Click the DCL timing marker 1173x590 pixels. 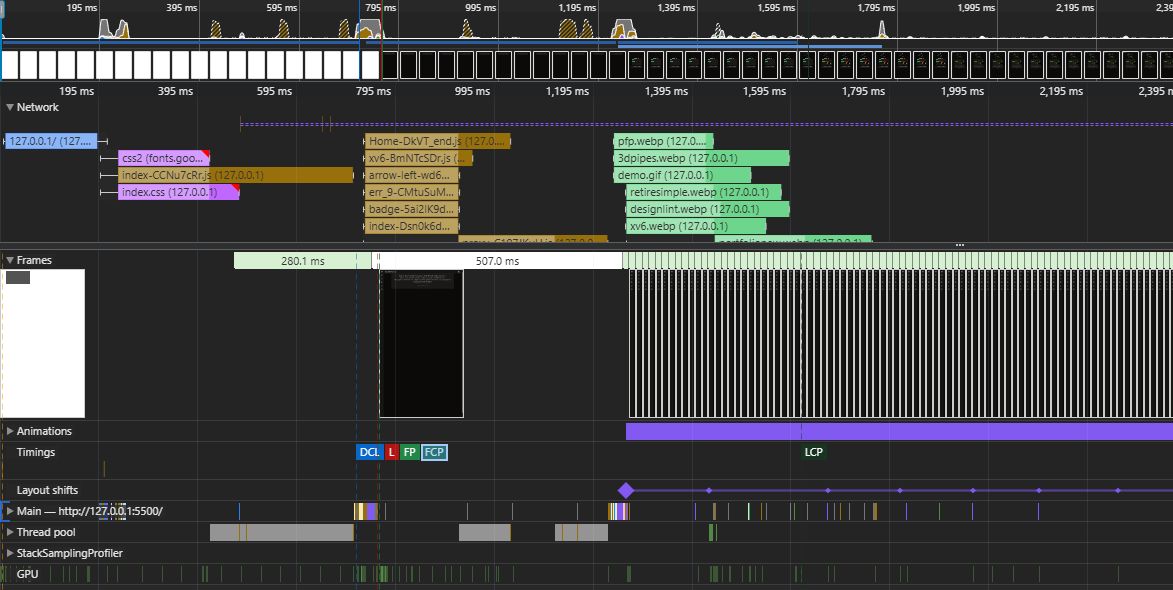tap(369, 452)
